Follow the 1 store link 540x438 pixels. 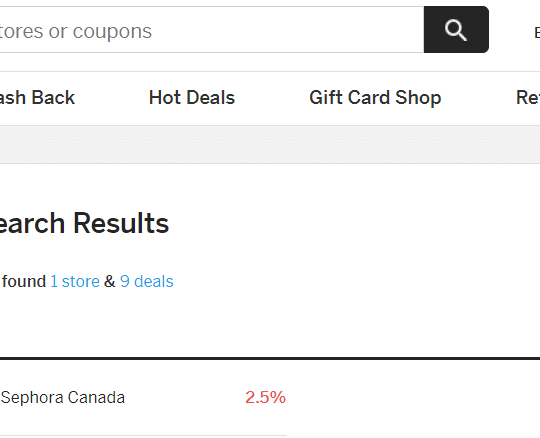coord(75,281)
